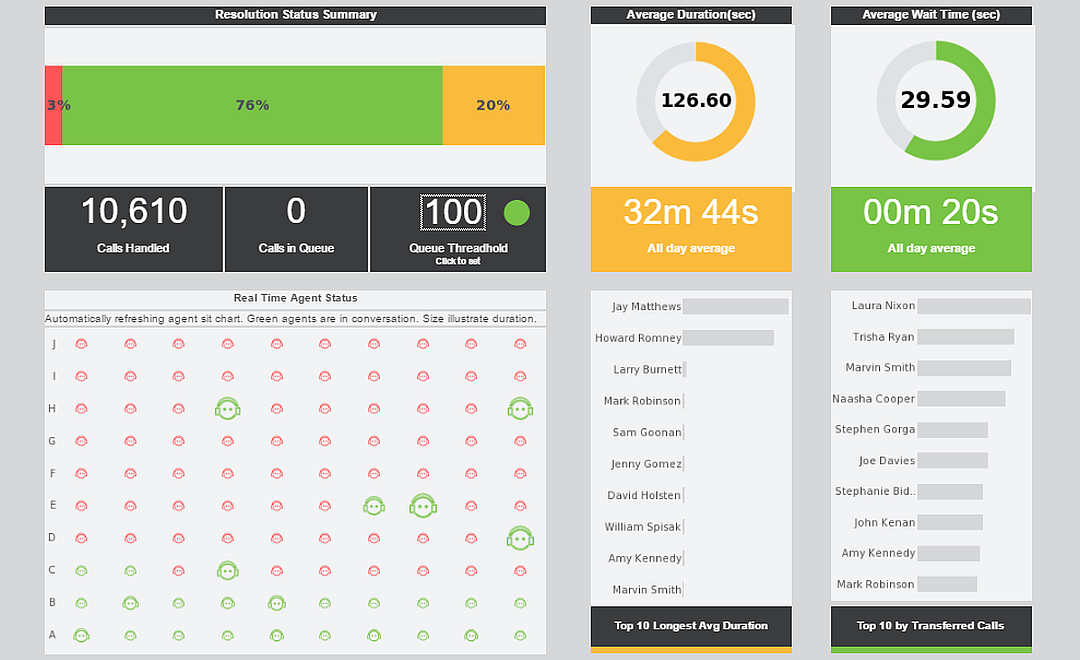The image size is (1080, 660).
Task: Click the largest green agent icon in row E
Action: click(423, 506)
